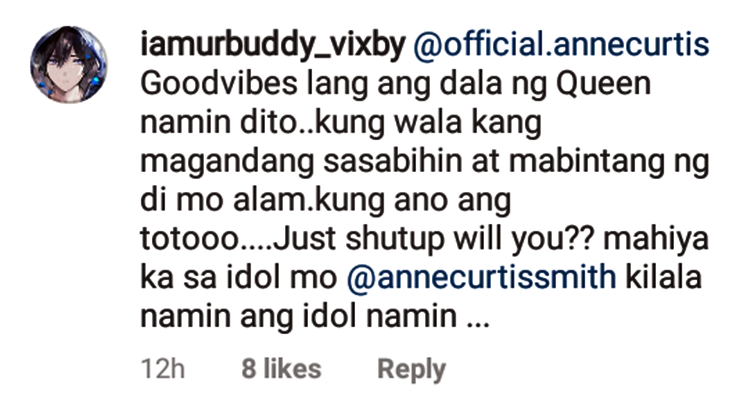View the 8 likes list

pyautogui.click(x=281, y=369)
